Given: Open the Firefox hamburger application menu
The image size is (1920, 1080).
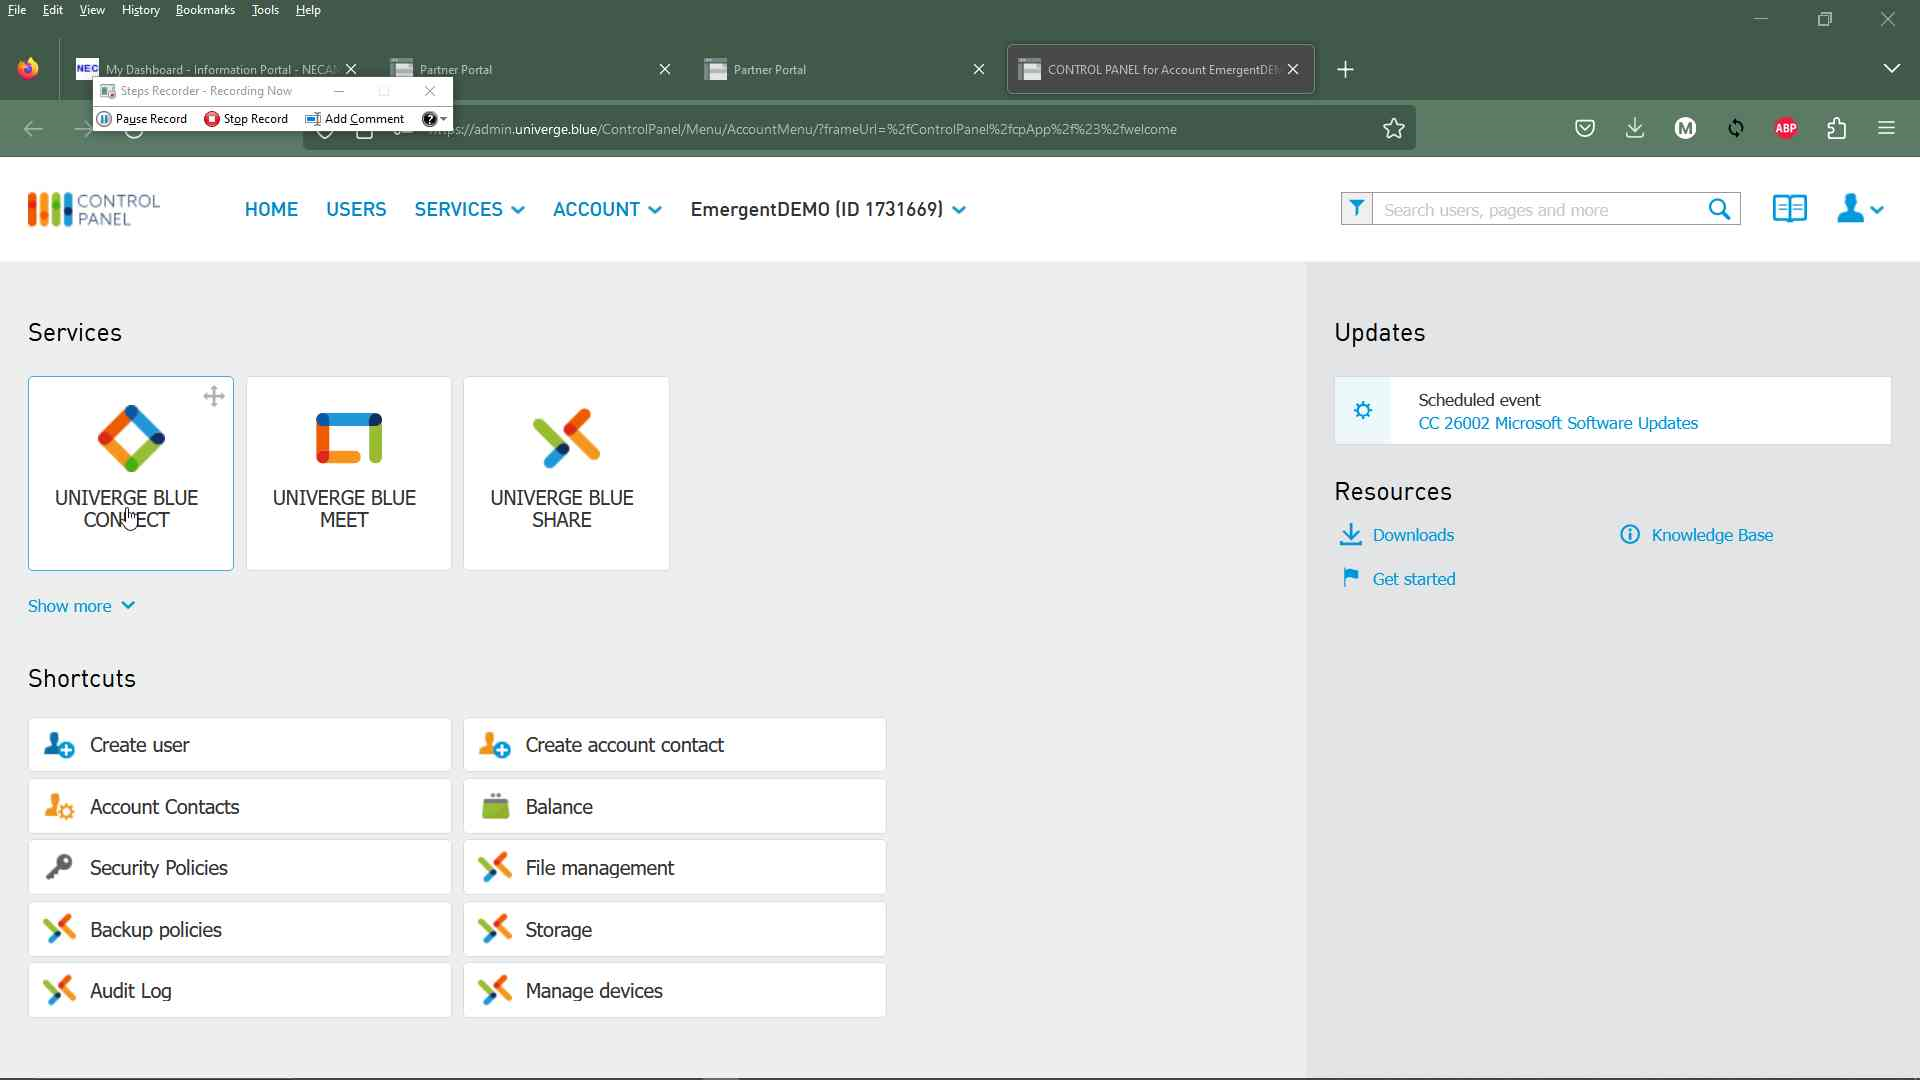Looking at the screenshot, I should click(x=1887, y=128).
